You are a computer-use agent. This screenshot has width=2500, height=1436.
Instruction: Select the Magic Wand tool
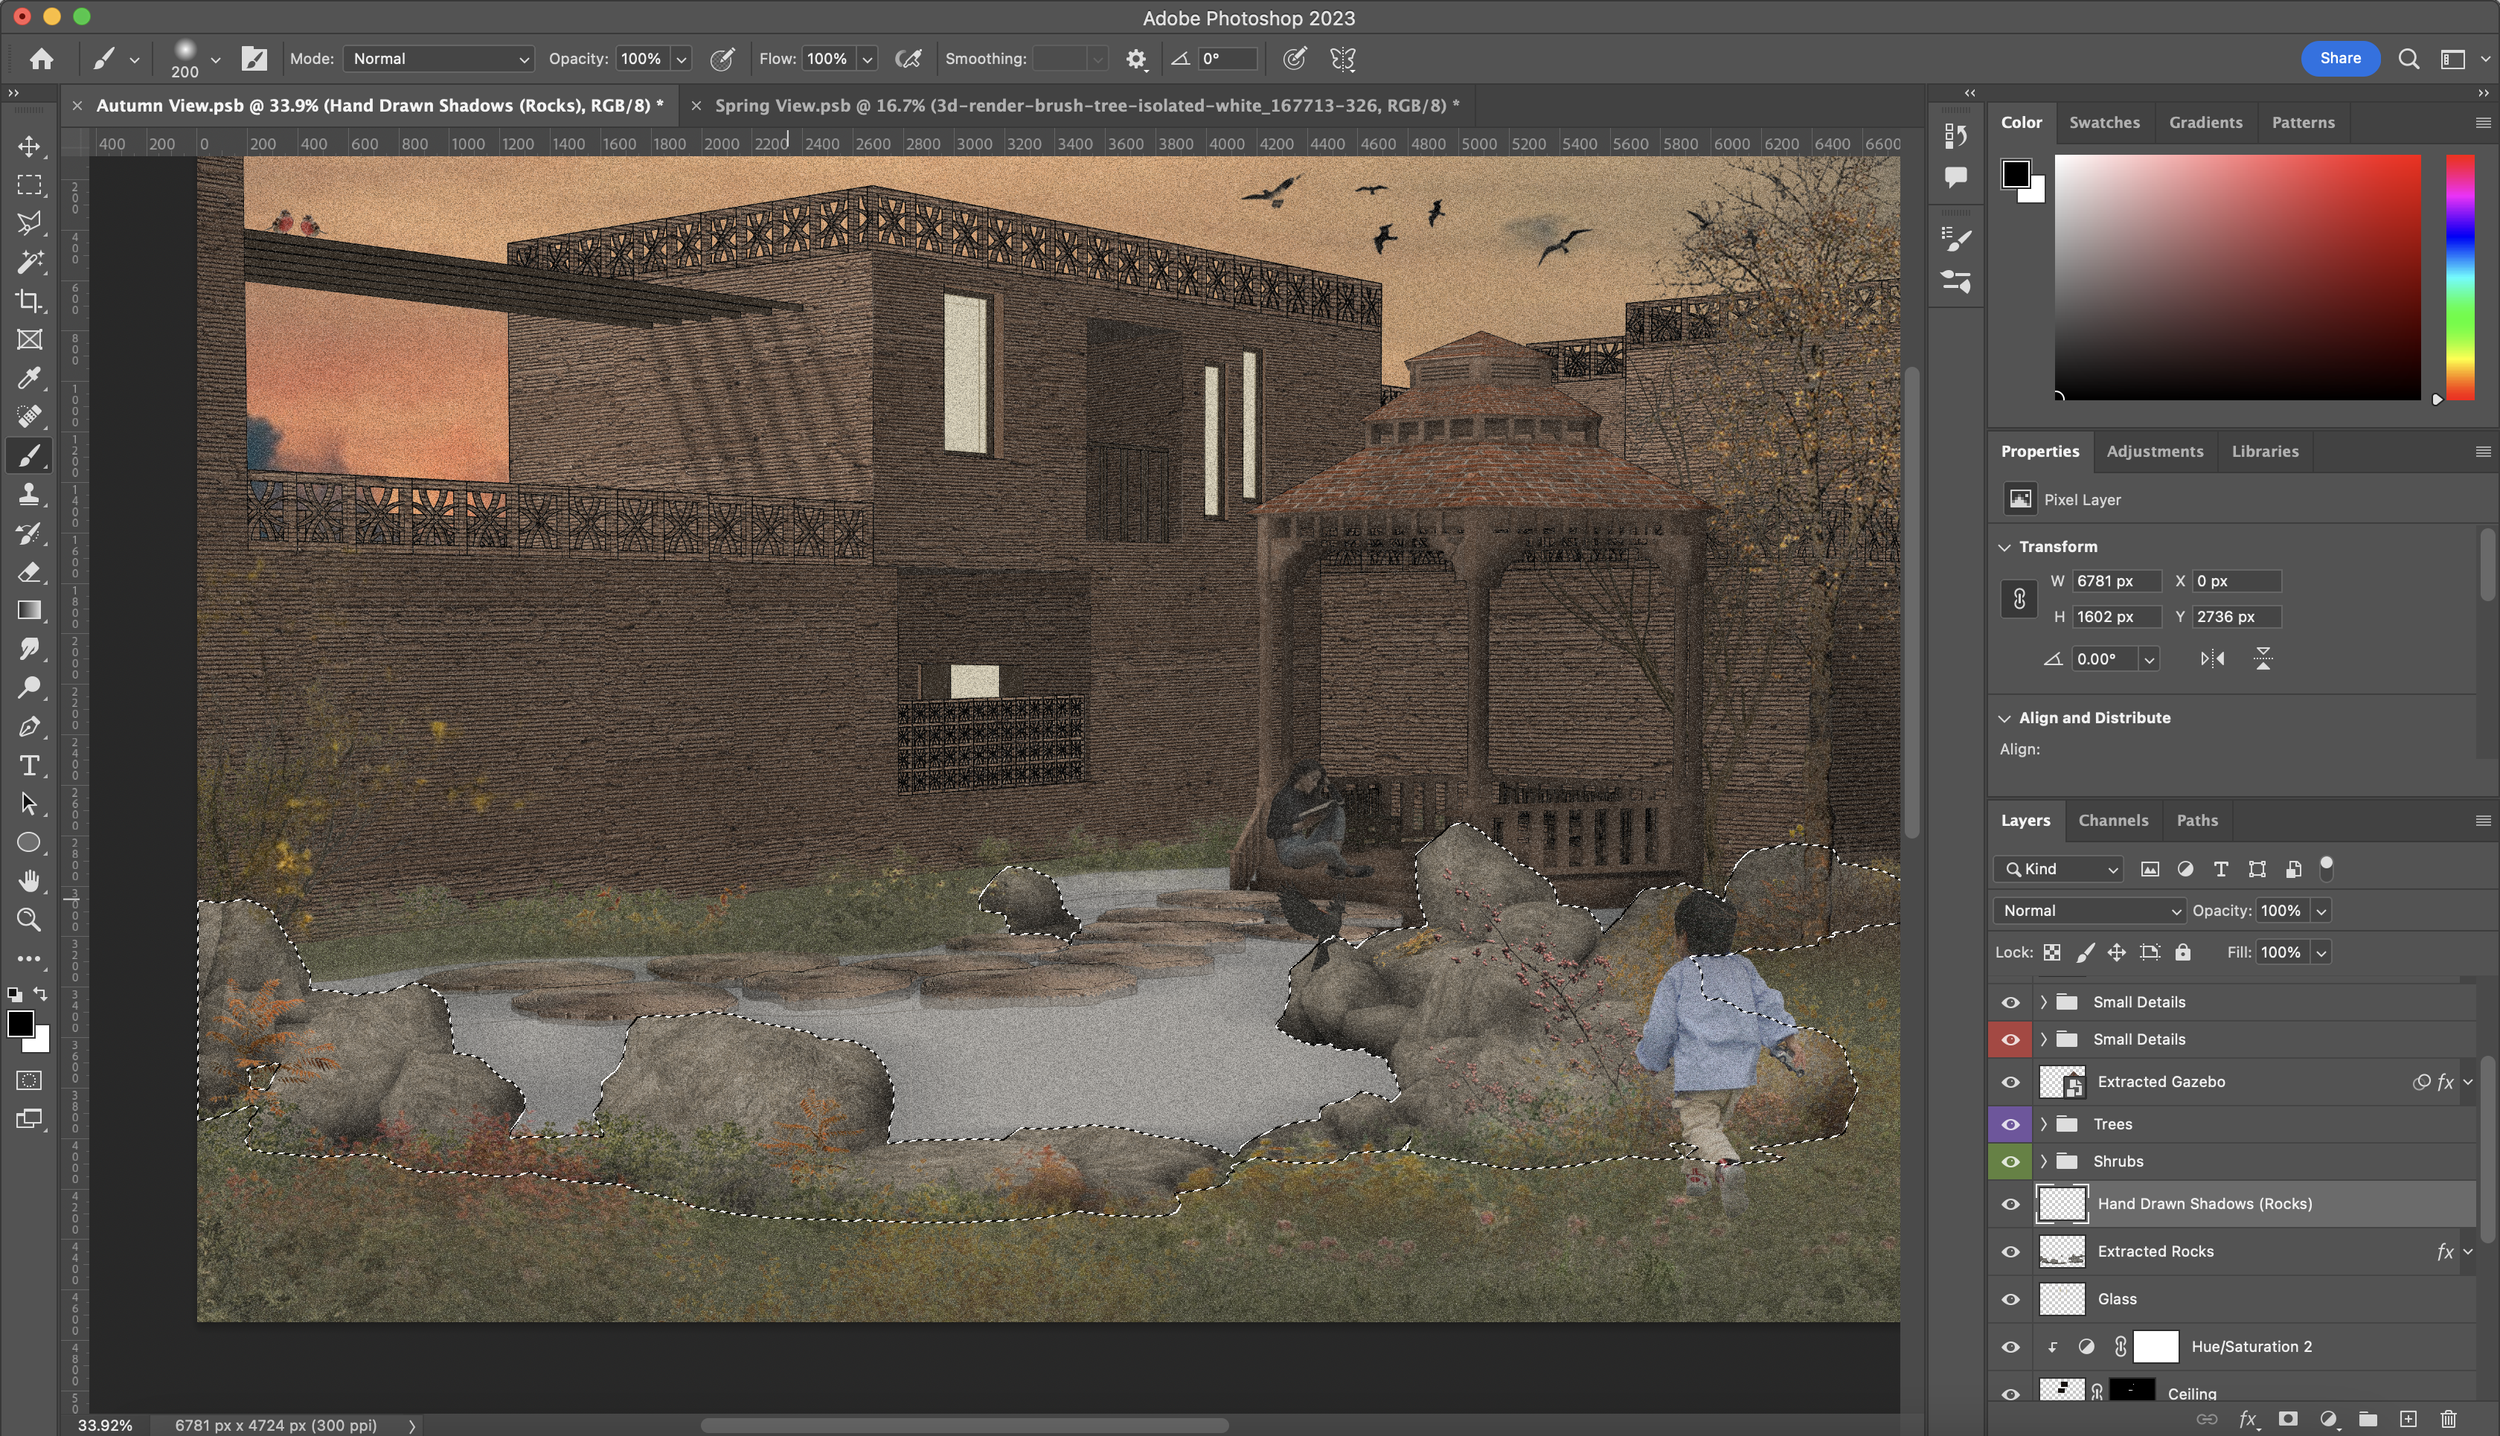coord(29,262)
